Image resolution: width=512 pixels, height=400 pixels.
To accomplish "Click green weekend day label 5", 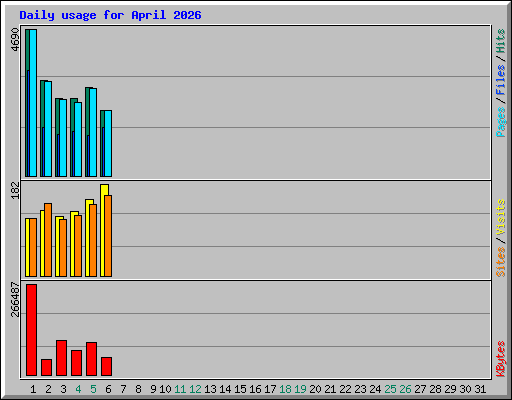I will coord(93,389).
